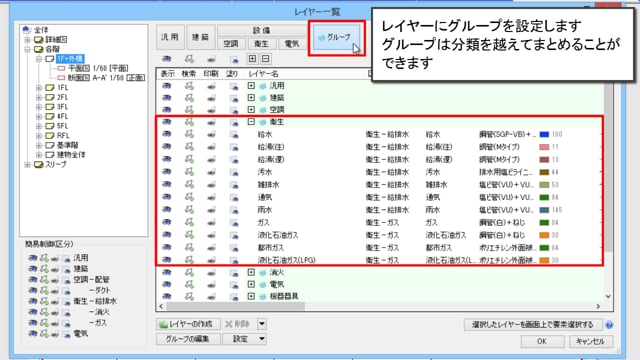Click fill icon for 液化石油ガス(LPG) layer

pyautogui.click(x=233, y=260)
